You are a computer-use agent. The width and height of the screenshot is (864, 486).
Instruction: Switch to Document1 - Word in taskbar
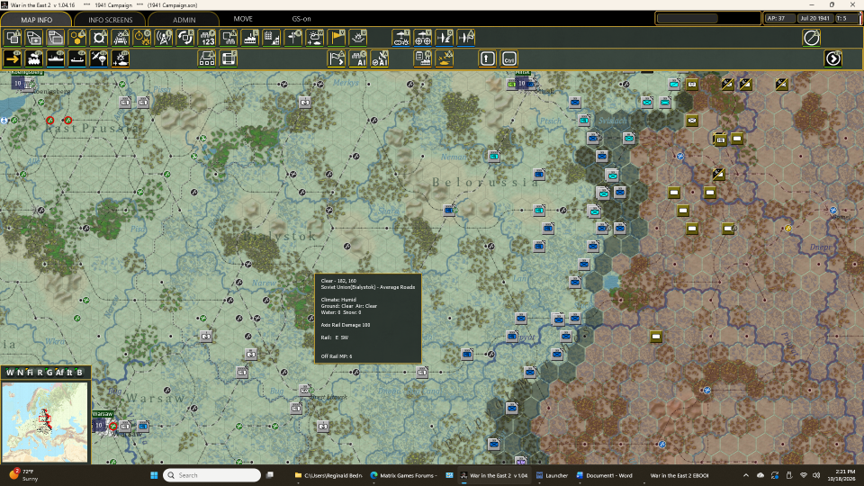click(x=604, y=475)
